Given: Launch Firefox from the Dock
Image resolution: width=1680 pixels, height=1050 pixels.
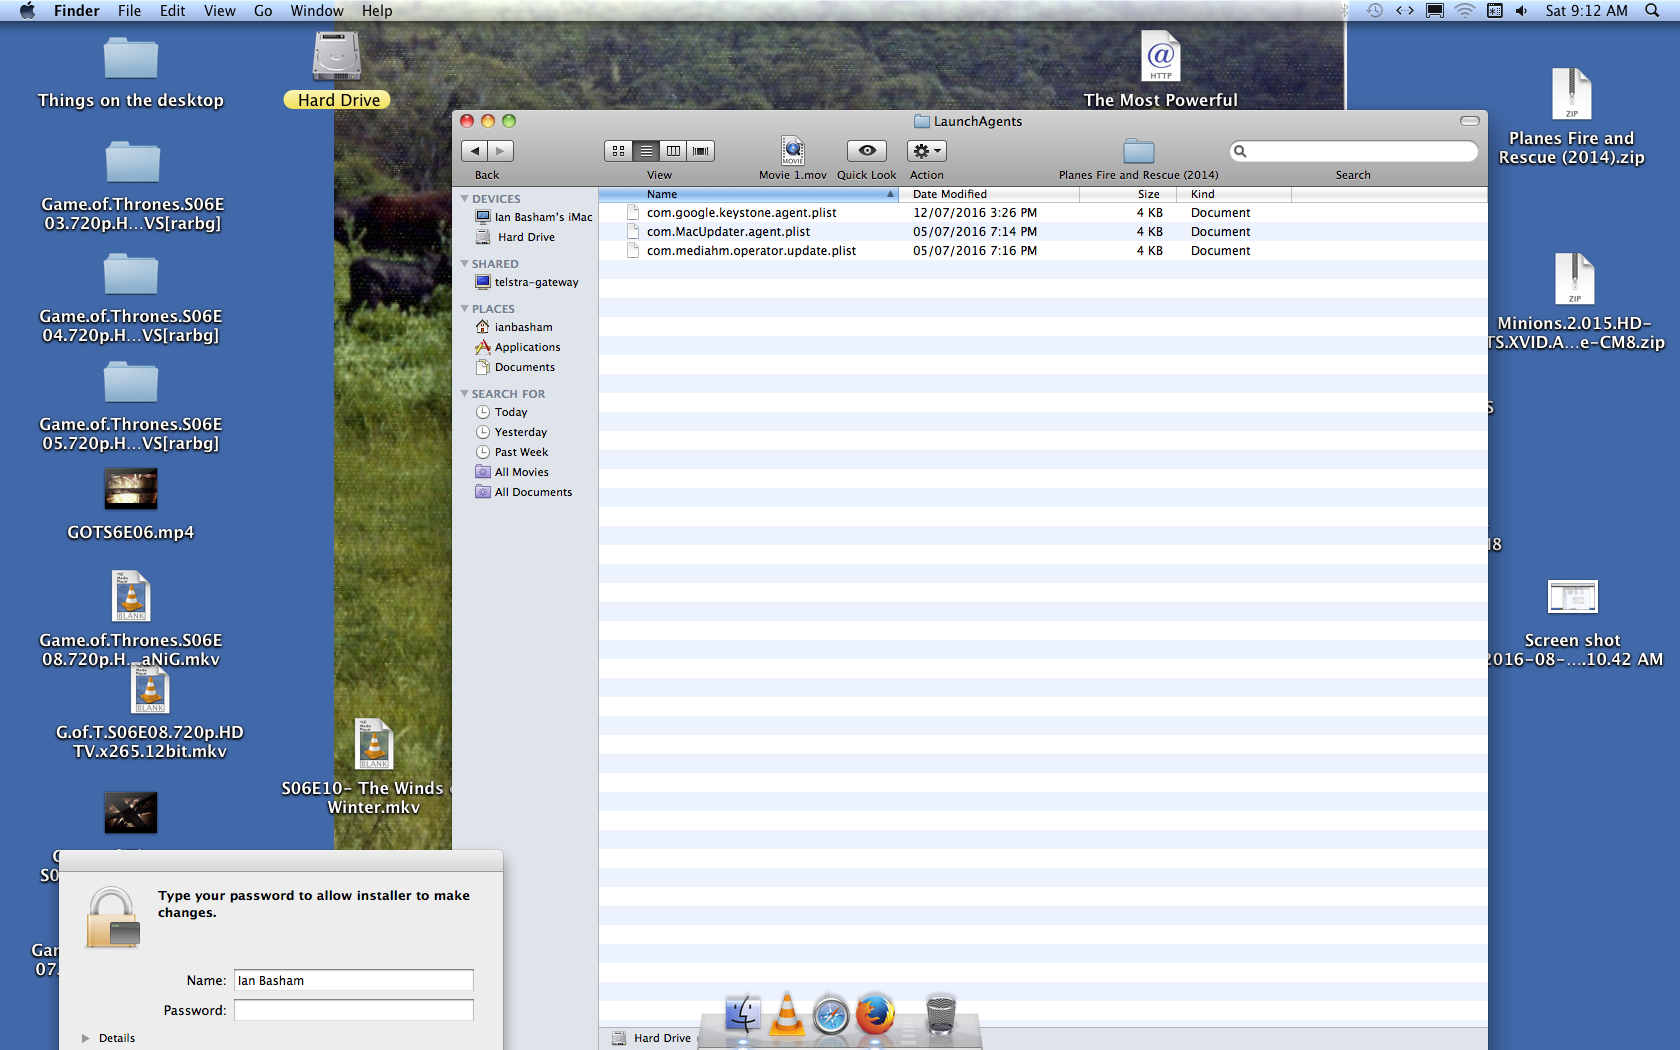Looking at the screenshot, I should [875, 1014].
